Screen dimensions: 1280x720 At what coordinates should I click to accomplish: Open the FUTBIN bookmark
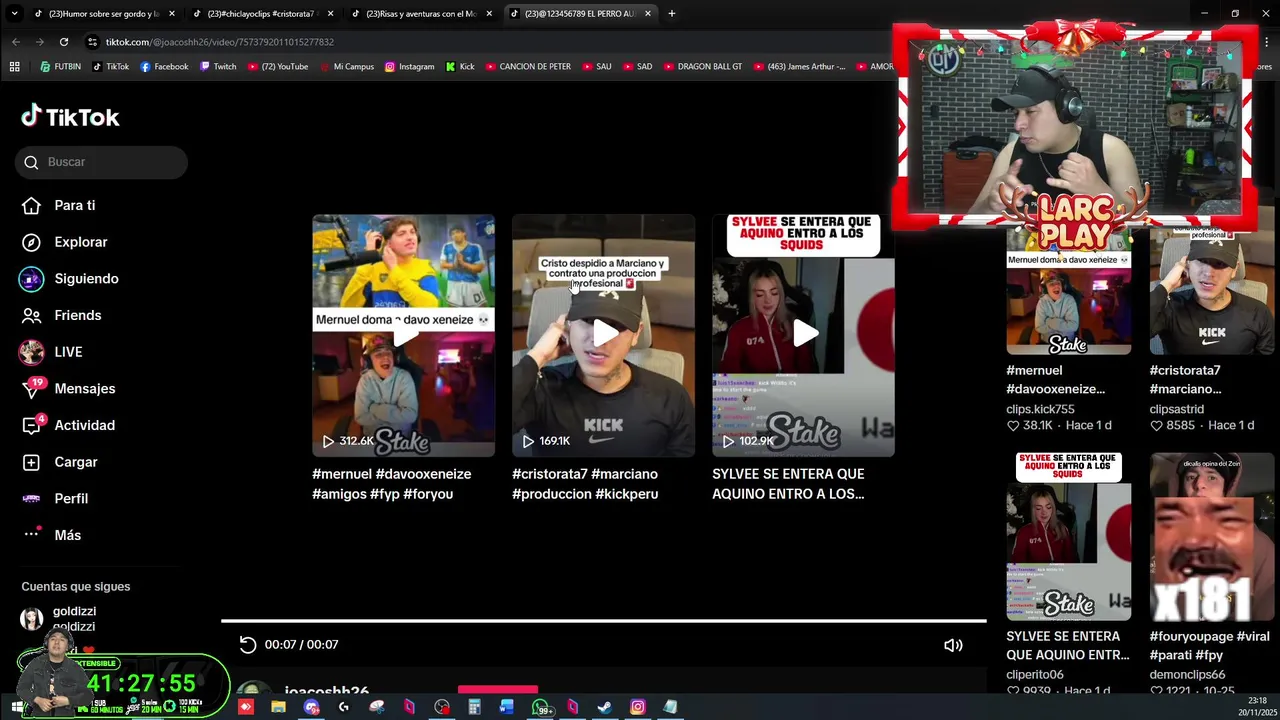60,67
